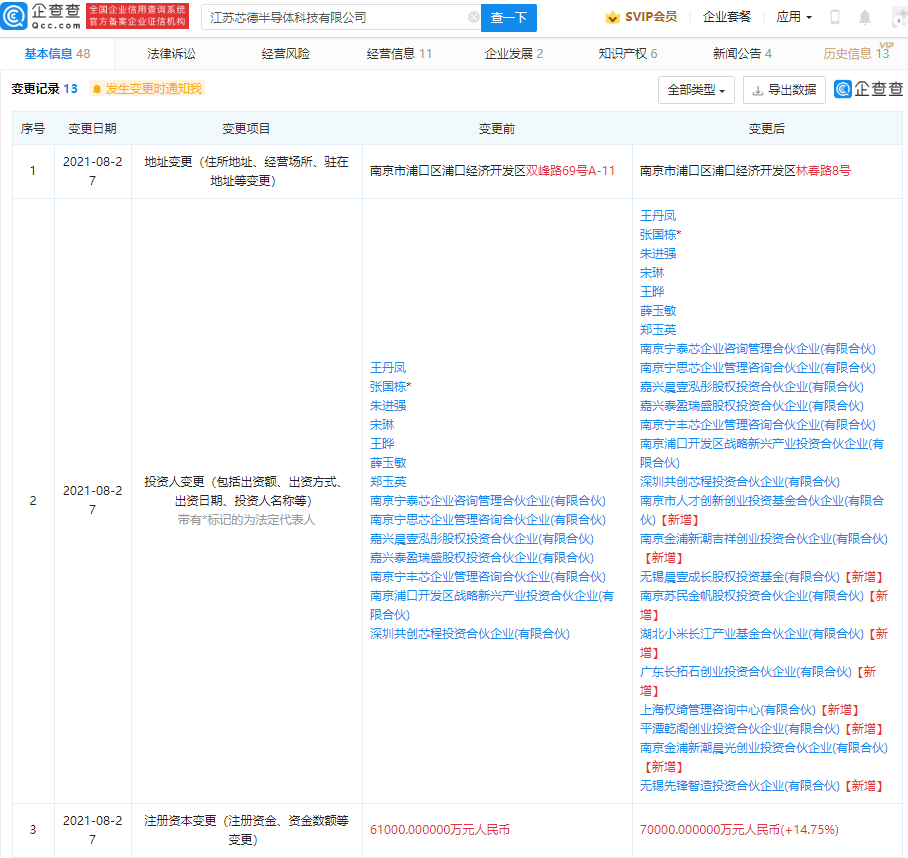Open 朱进强 in the 变更后 column
The image size is (908, 858).
(658, 254)
